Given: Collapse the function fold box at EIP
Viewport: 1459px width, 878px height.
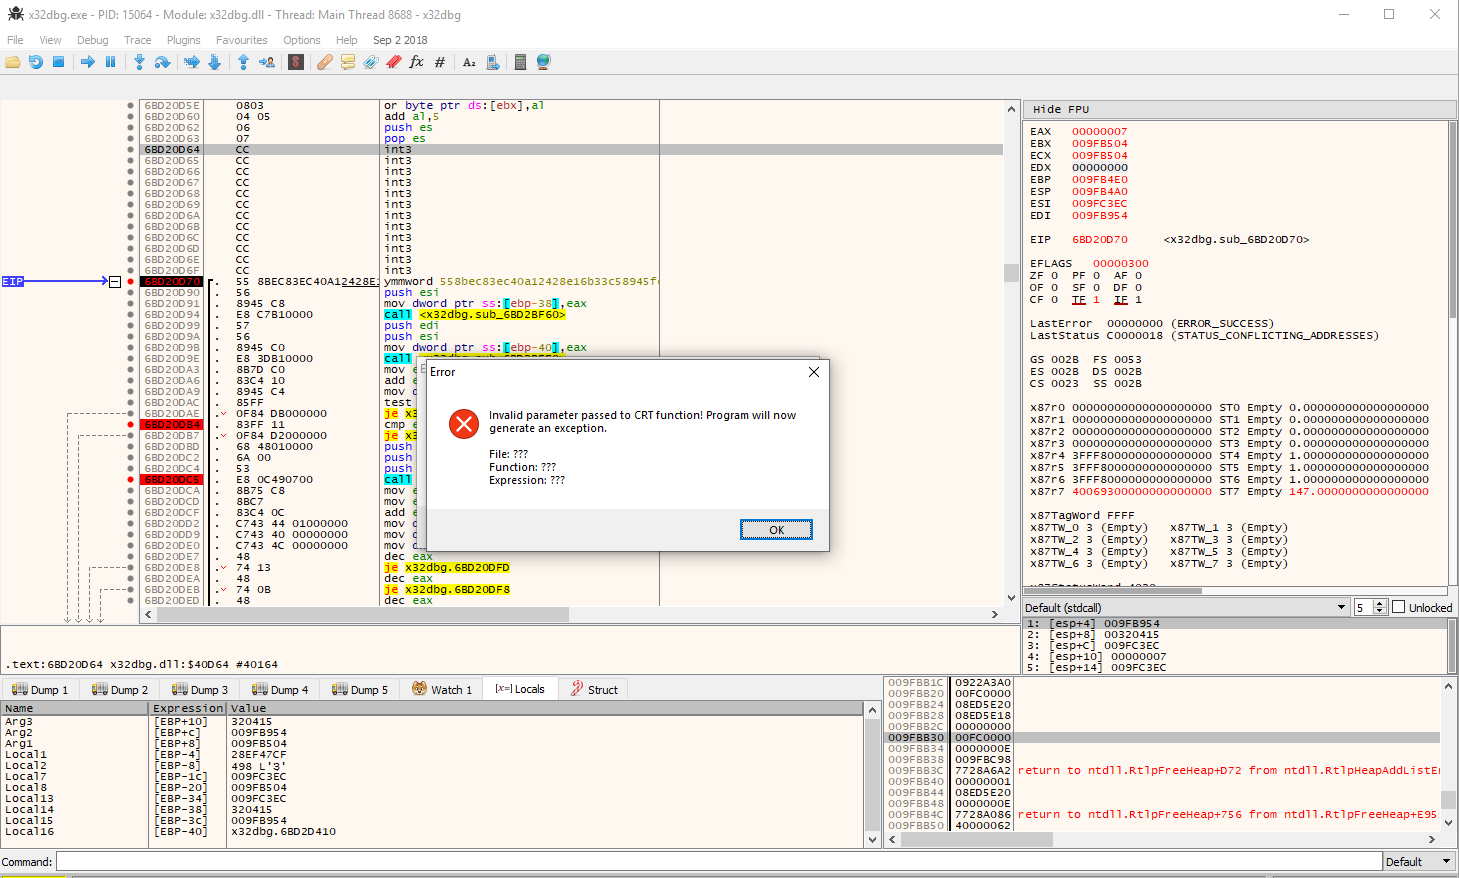Looking at the screenshot, I should pyautogui.click(x=115, y=282).
